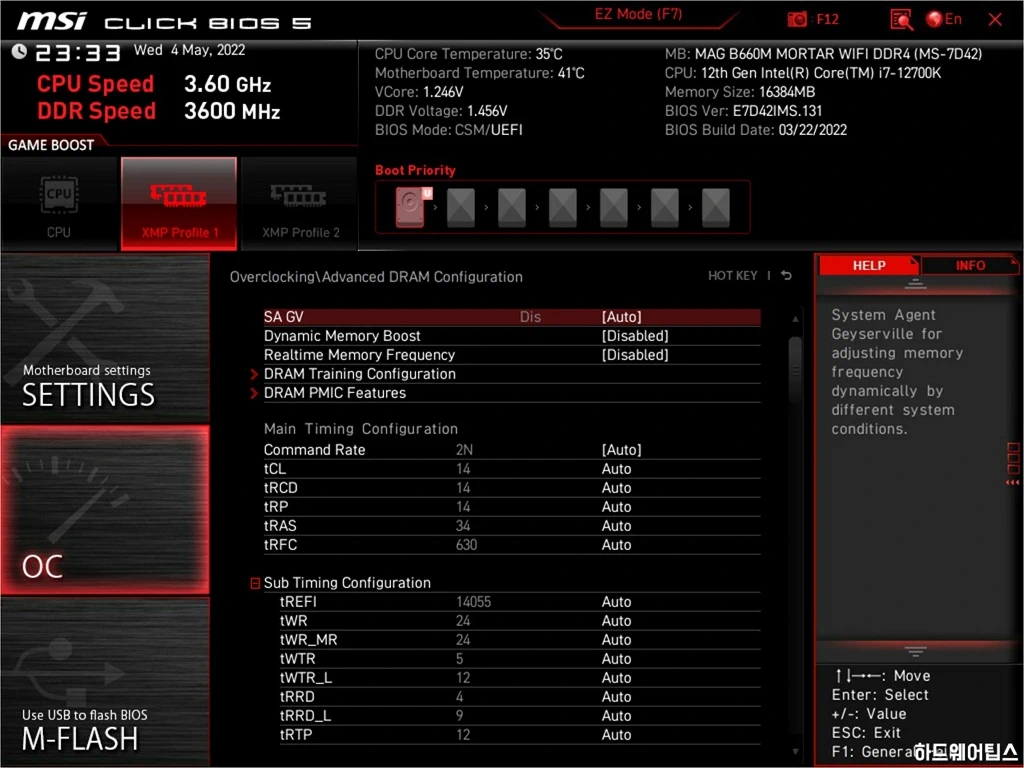Image resolution: width=1024 pixels, height=768 pixels.
Task: Edit the tWR_MR Auto value field
Action: click(616, 639)
